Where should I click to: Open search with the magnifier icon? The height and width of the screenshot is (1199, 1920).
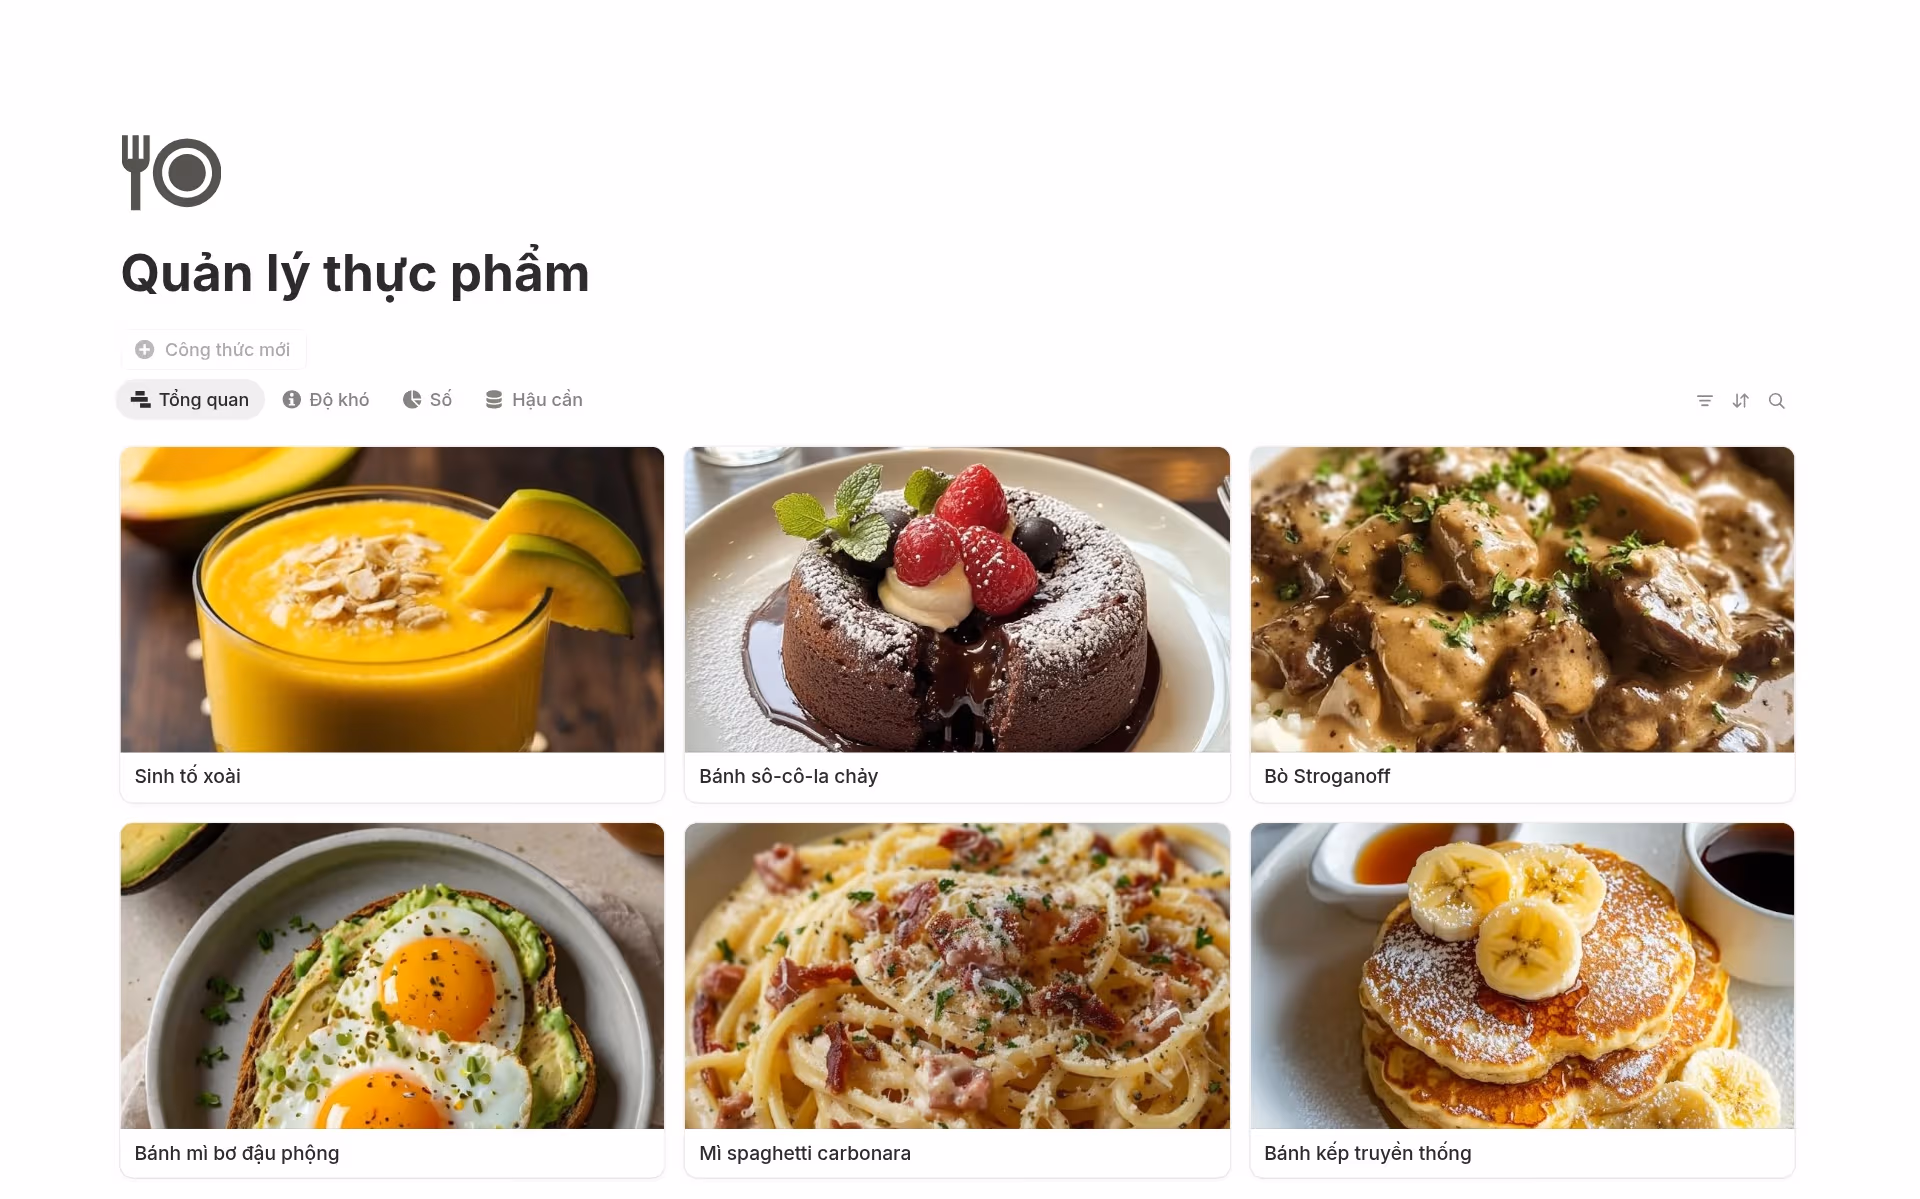pos(1777,401)
